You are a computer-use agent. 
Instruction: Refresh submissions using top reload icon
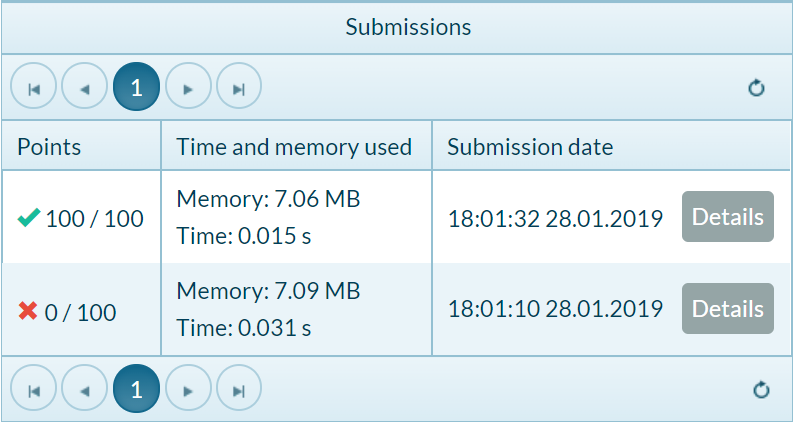click(x=756, y=88)
